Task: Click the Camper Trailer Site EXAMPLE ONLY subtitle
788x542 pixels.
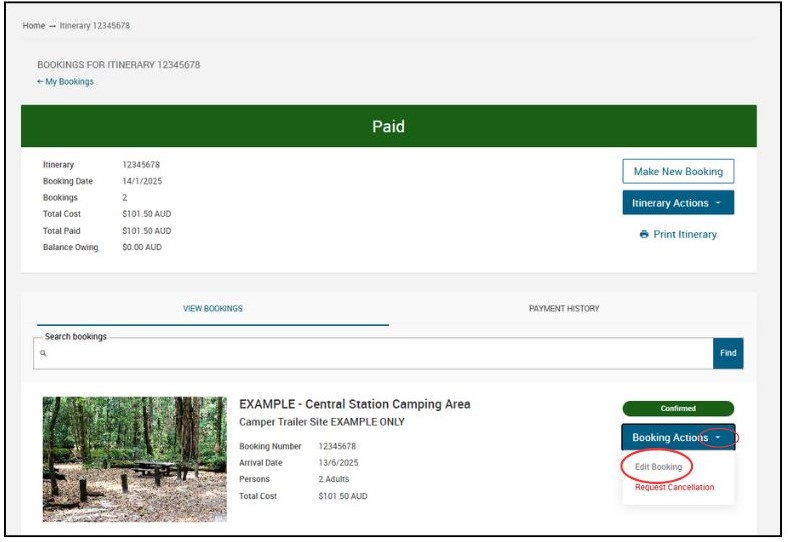Action: (x=322, y=422)
